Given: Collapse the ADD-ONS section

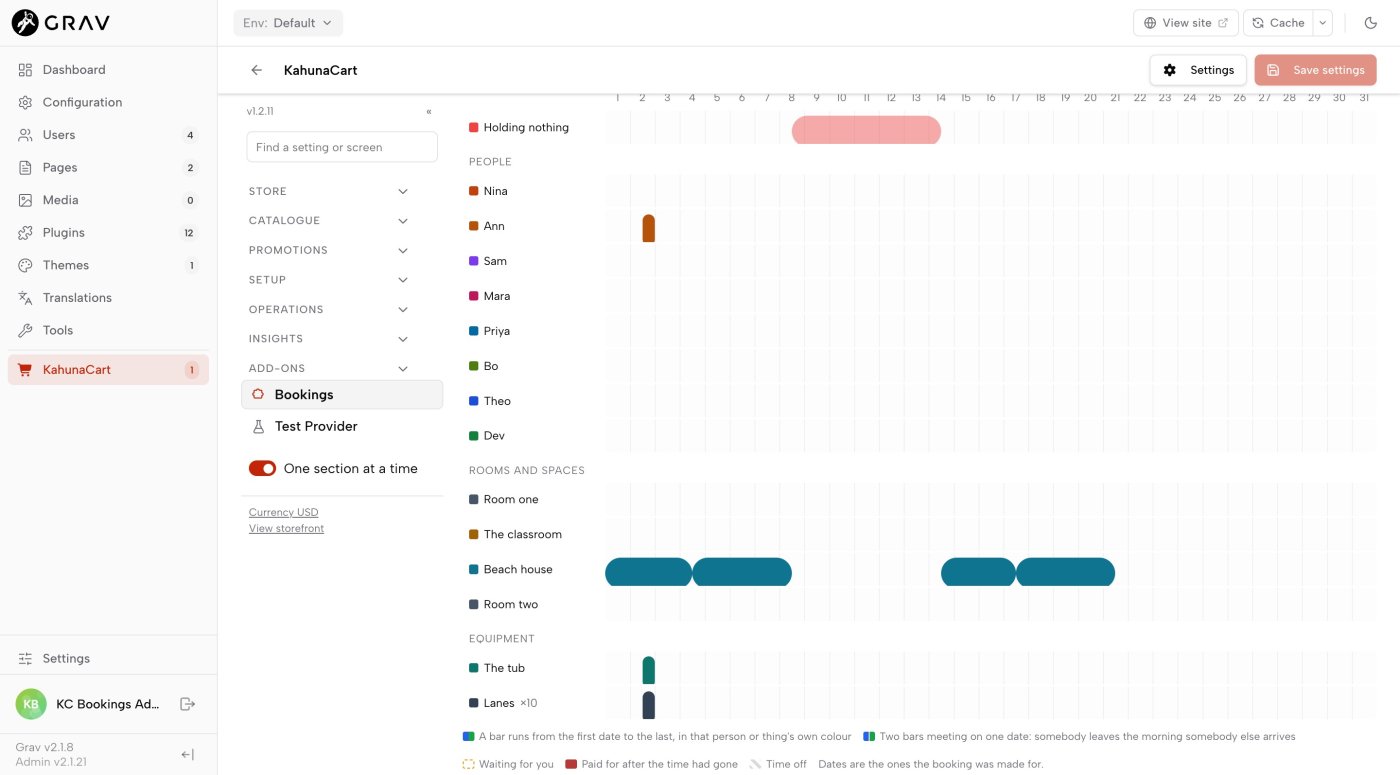Looking at the screenshot, I should [x=329, y=368].
